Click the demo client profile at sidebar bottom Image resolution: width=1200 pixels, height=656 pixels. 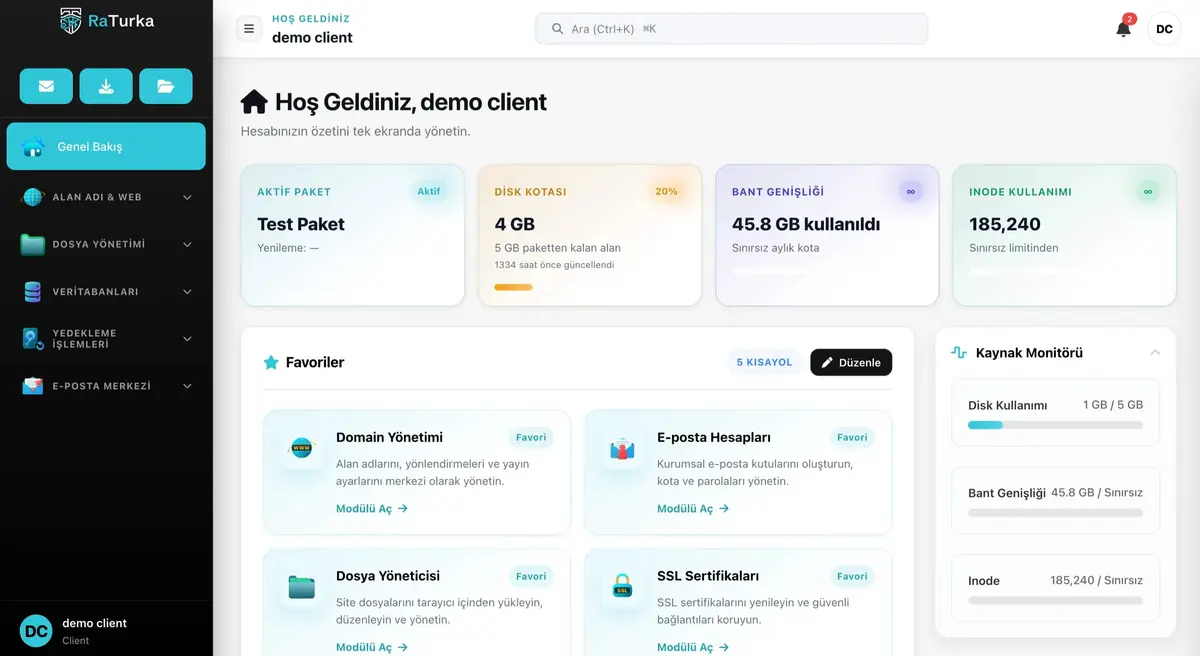pos(106,631)
